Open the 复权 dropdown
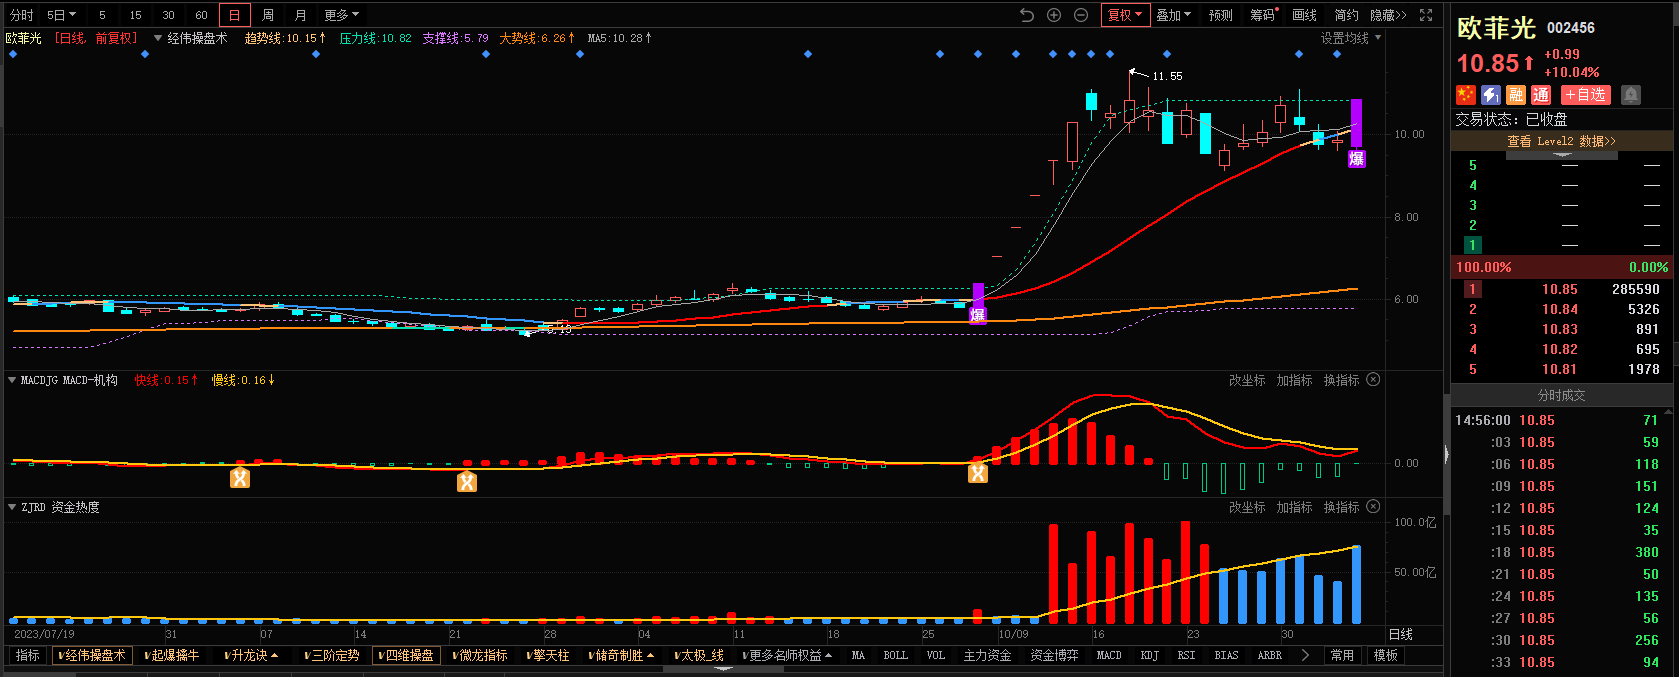 click(1125, 15)
